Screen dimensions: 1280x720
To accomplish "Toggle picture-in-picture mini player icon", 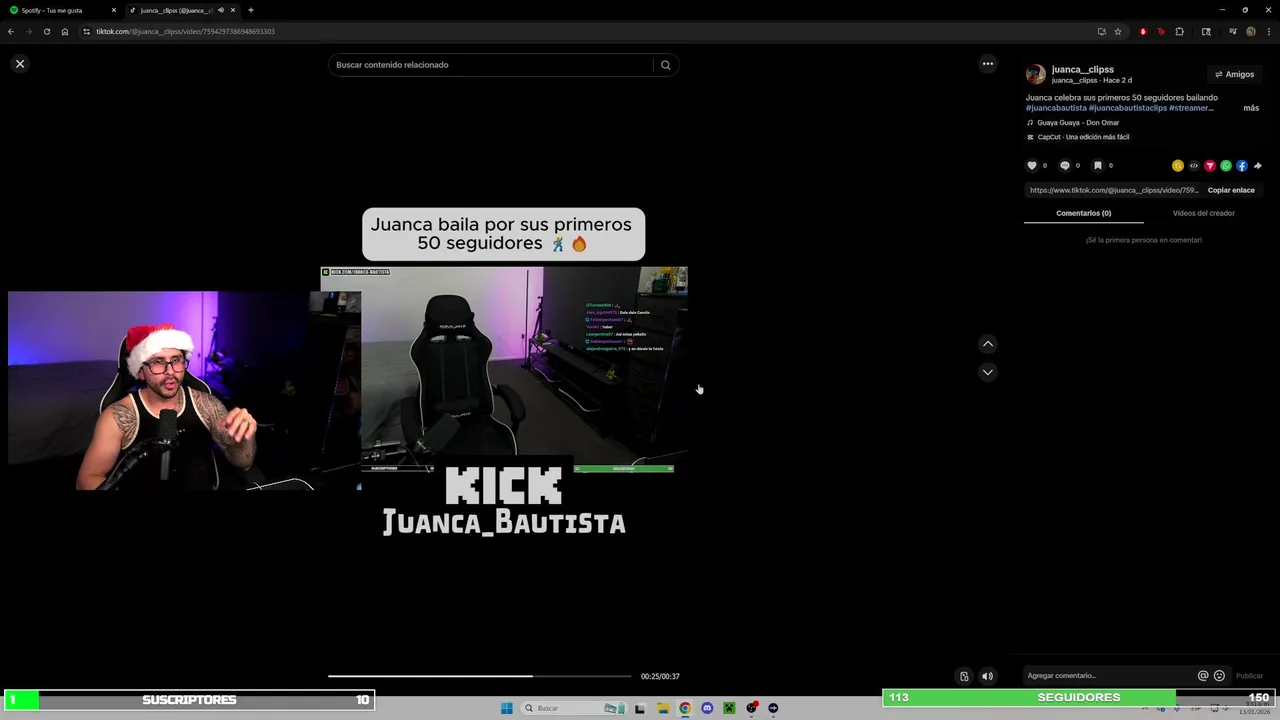I will tap(964, 676).
